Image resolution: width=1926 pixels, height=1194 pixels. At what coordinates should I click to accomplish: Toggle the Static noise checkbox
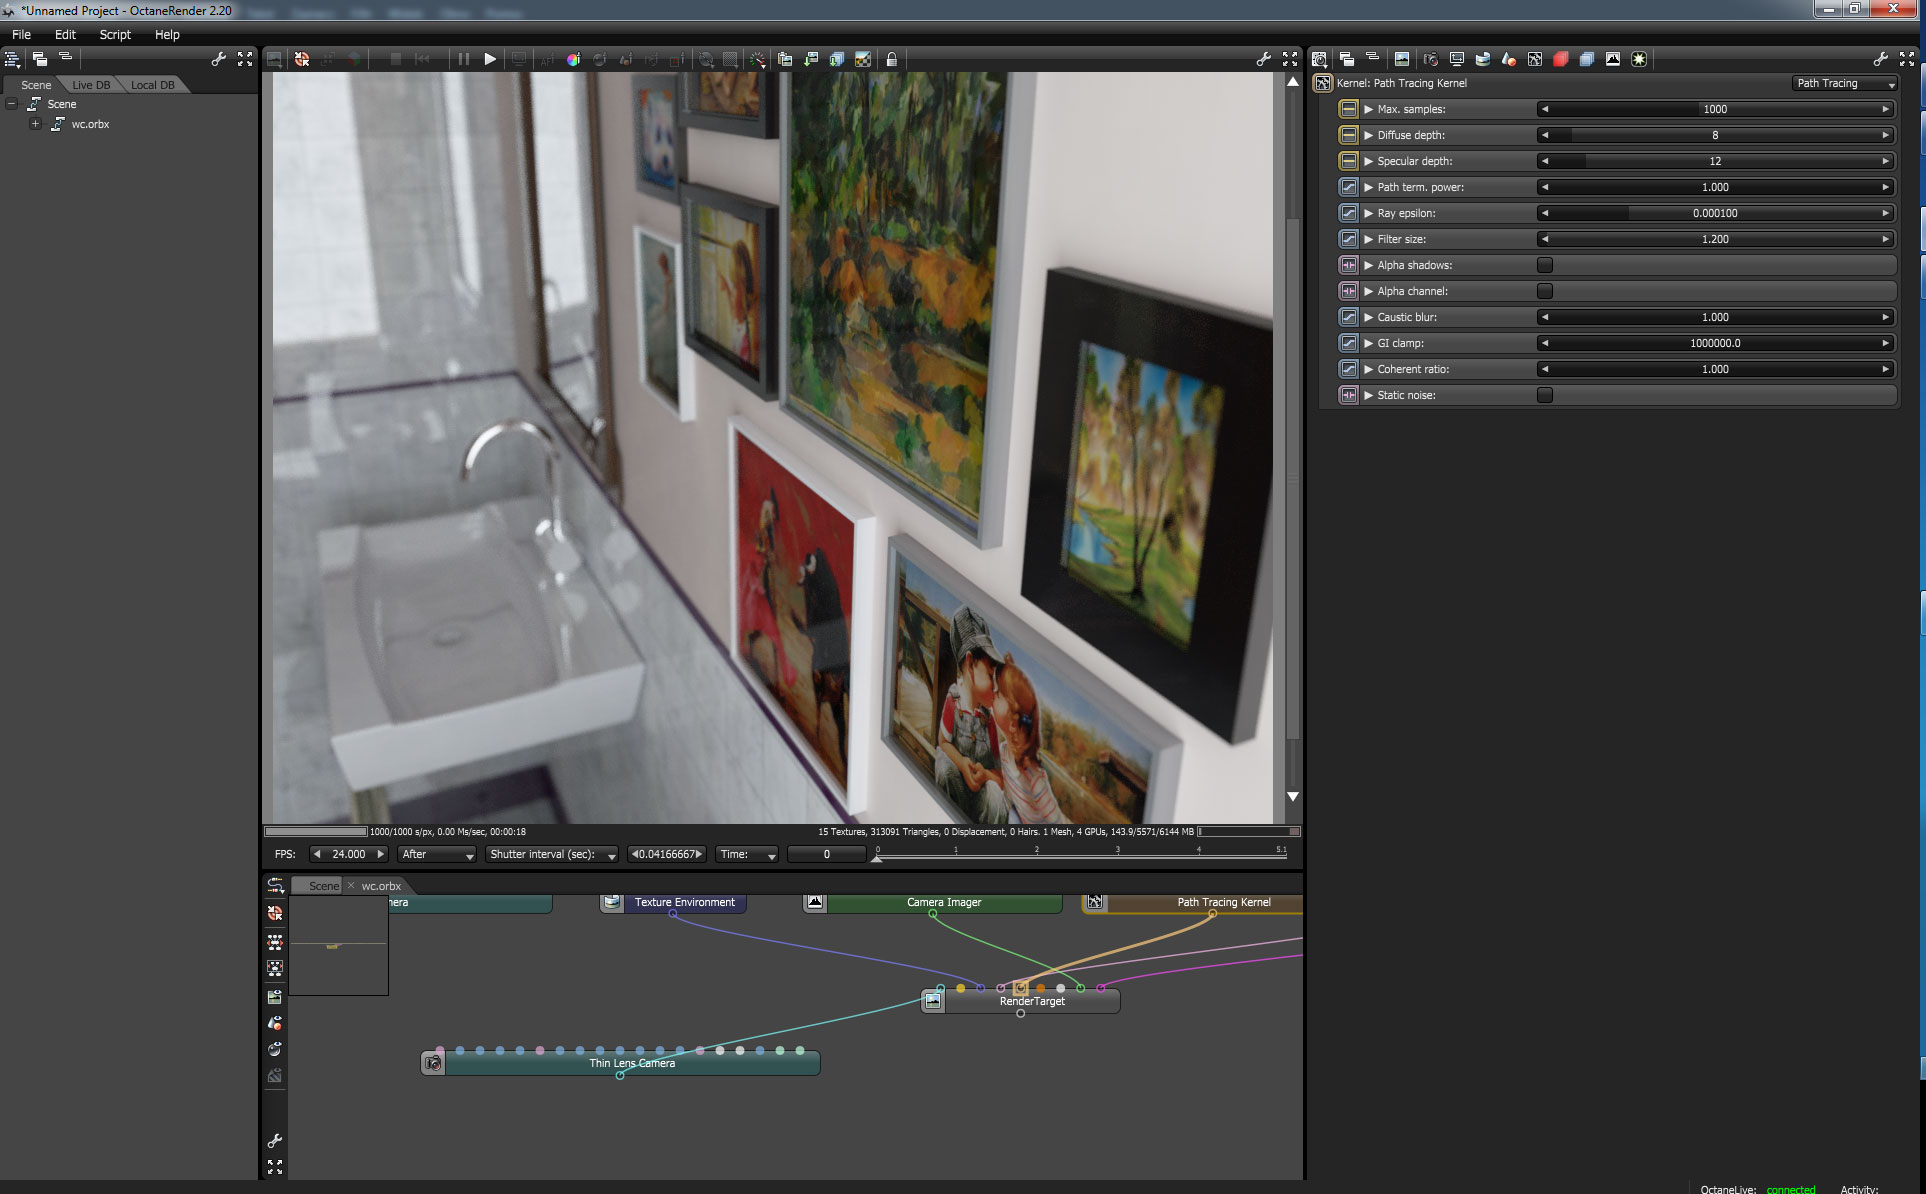point(1545,395)
